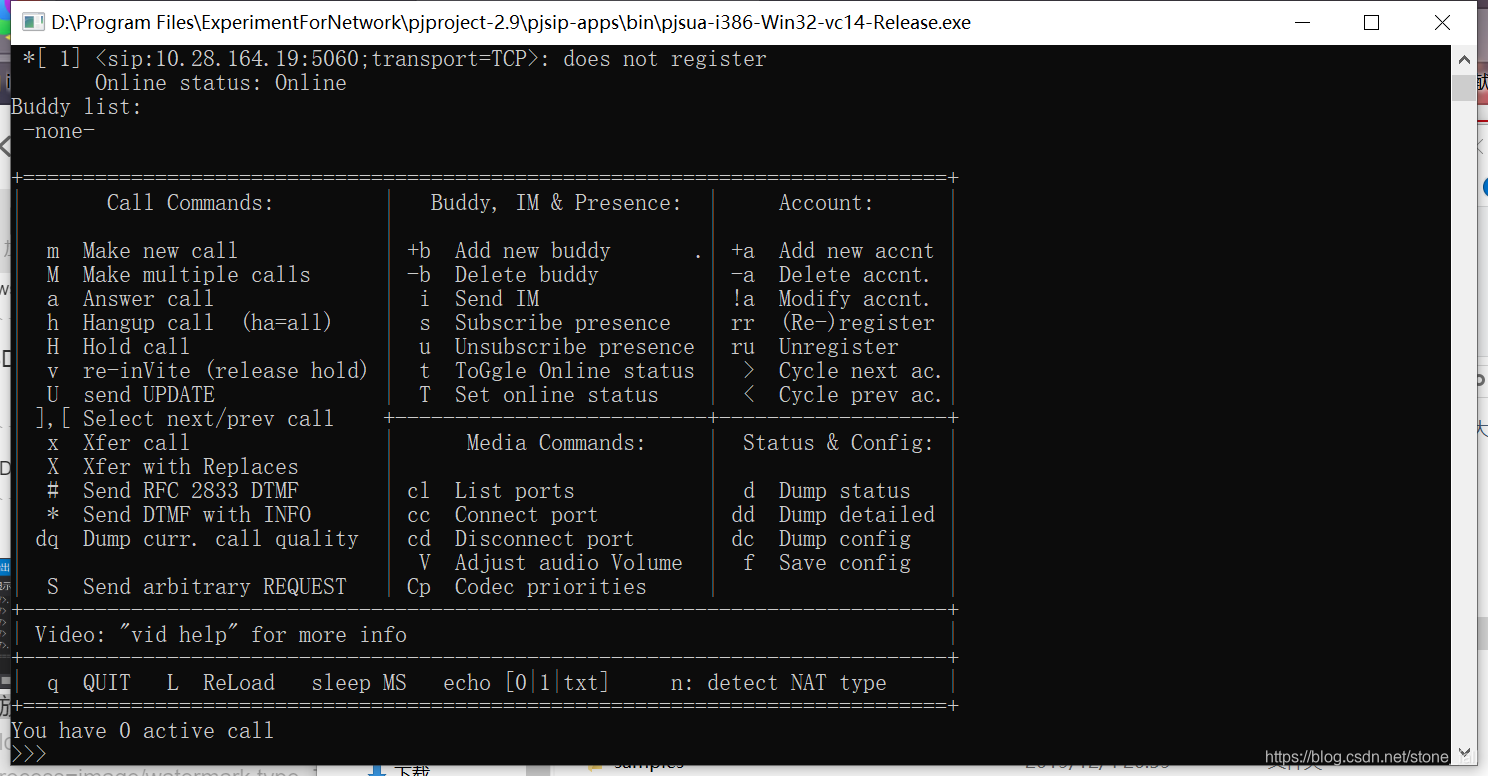The width and height of the screenshot is (1488, 776).
Task: Click the "Dump status" command
Action: tap(826, 491)
